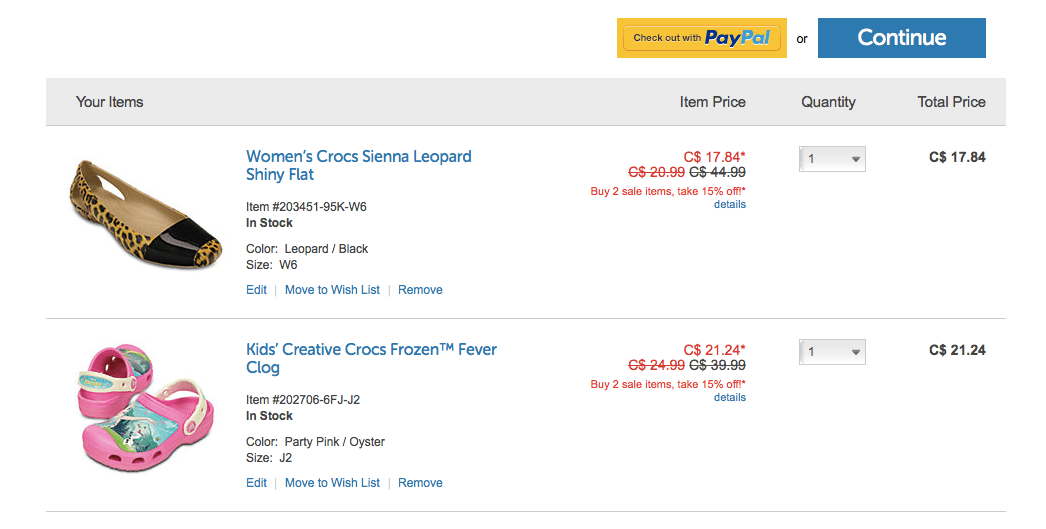The image size is (1046, 529).
Task: Move the Frozen Fever Clog to Wish List
Action: pyautogui.click(x=332, y=483)
